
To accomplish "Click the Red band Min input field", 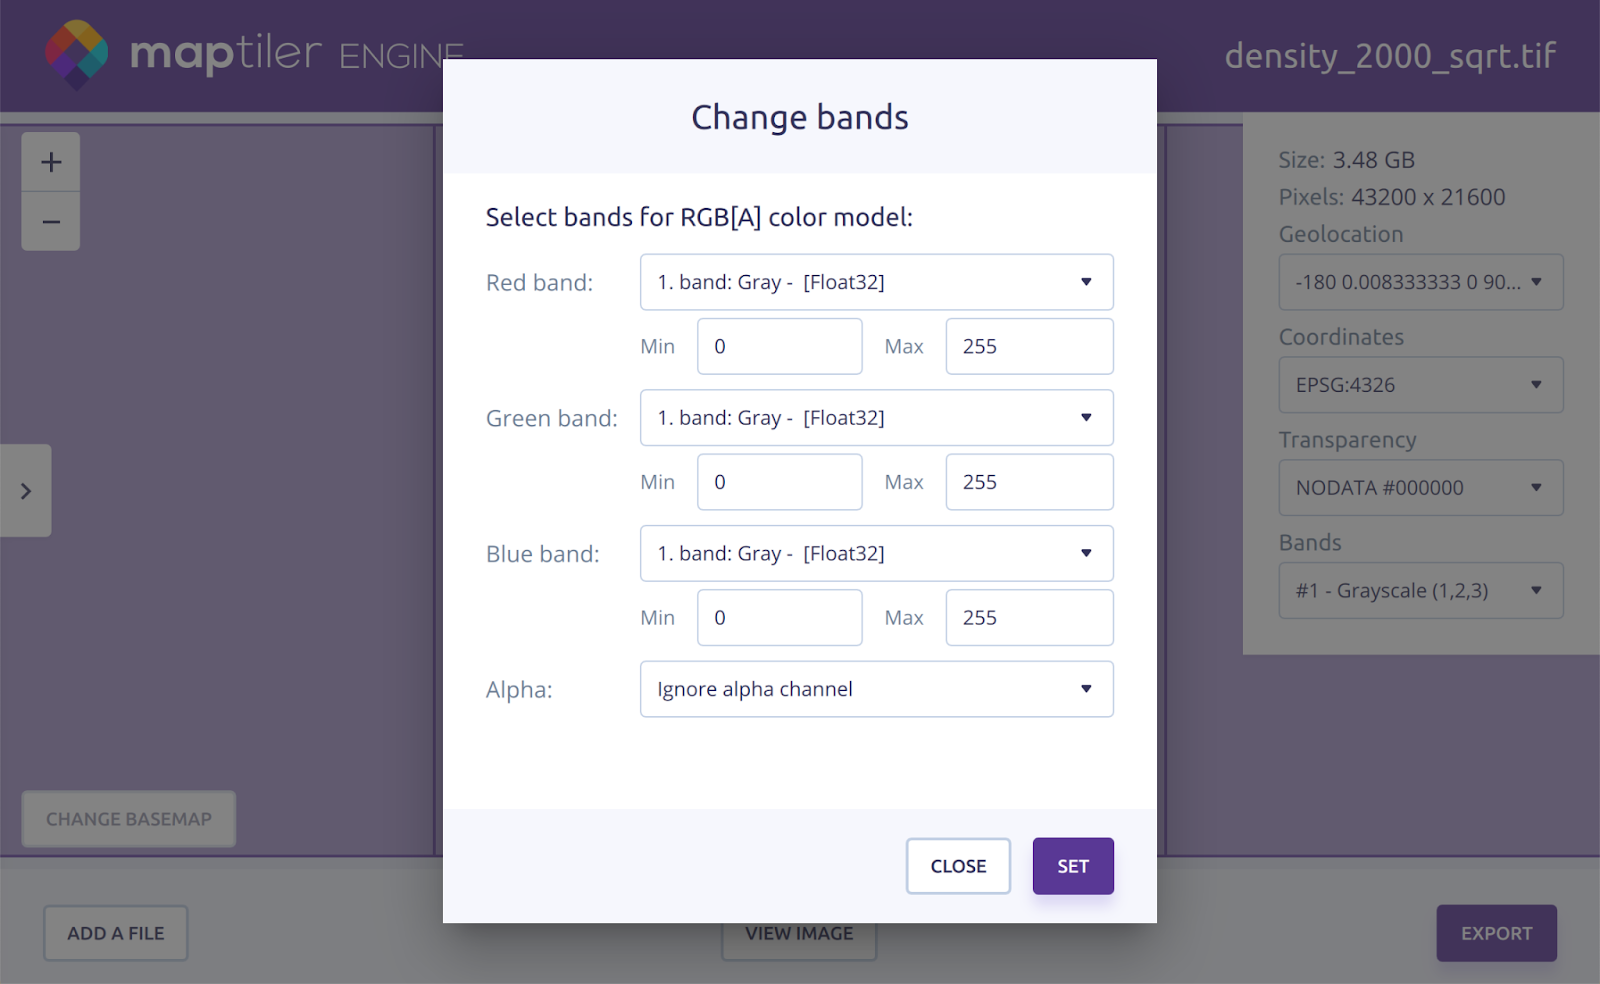I will [x=779, y=347].
